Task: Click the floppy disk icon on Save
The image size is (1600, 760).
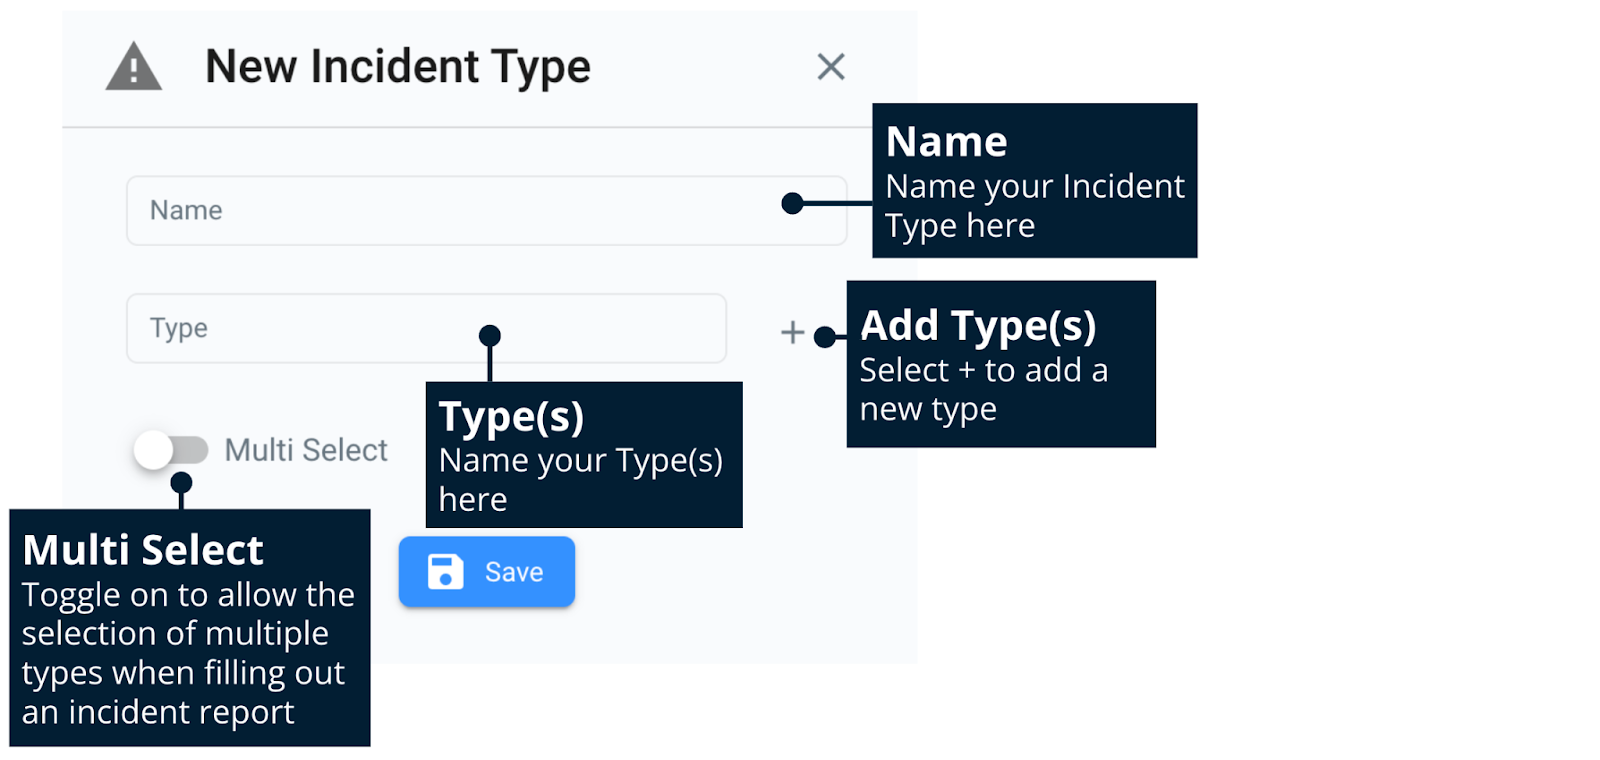Action: coord(445,572)
